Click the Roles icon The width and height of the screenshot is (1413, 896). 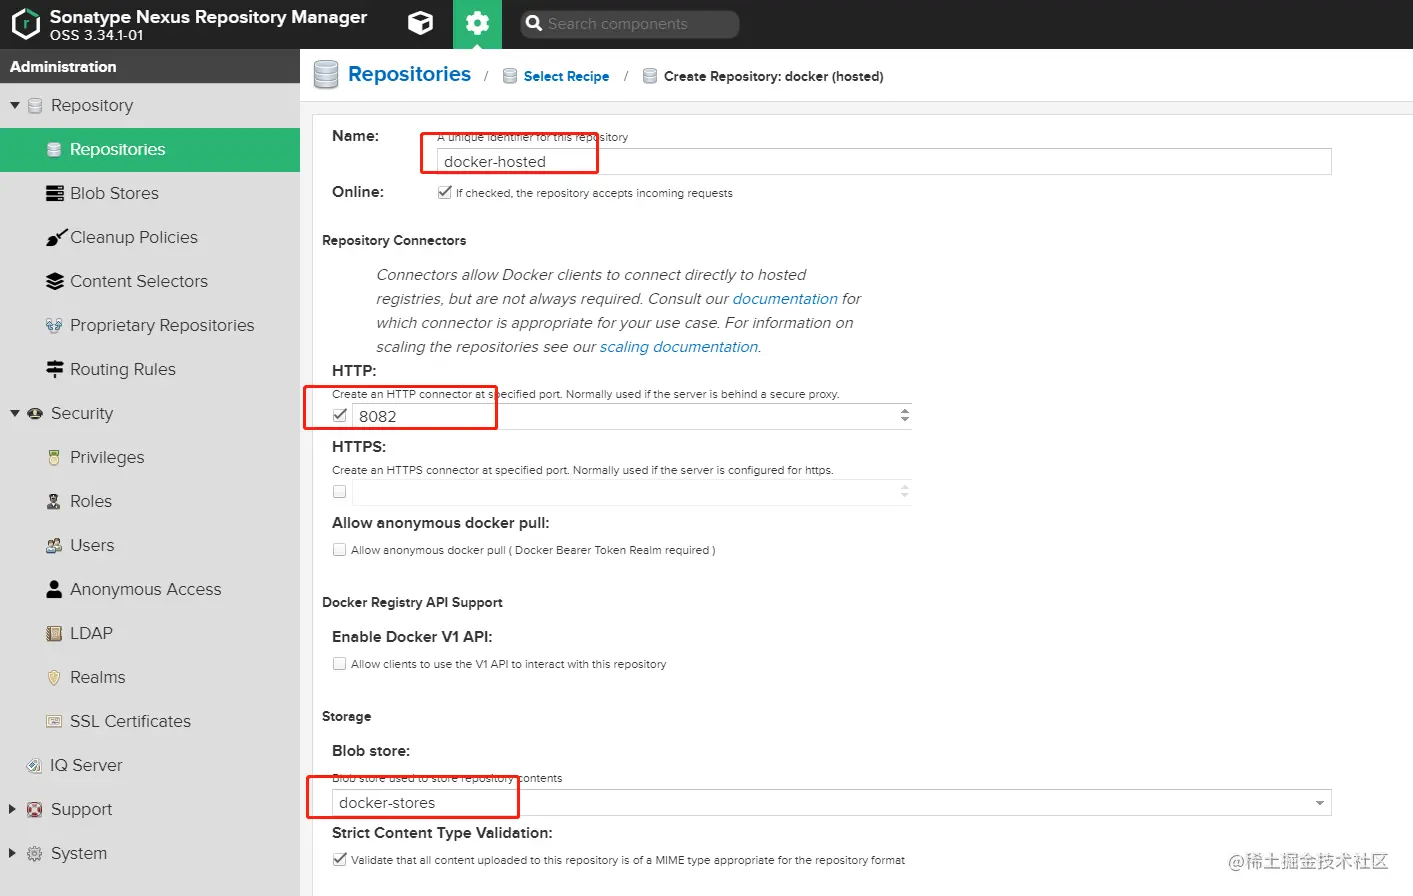click(x=55, y=502)
